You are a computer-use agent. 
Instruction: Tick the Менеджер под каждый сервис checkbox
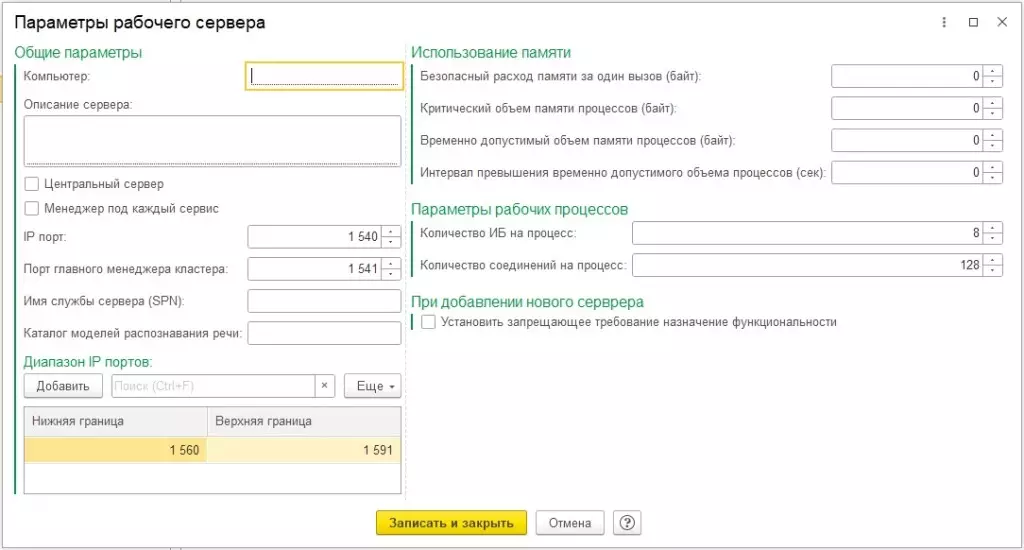point(31,209)
